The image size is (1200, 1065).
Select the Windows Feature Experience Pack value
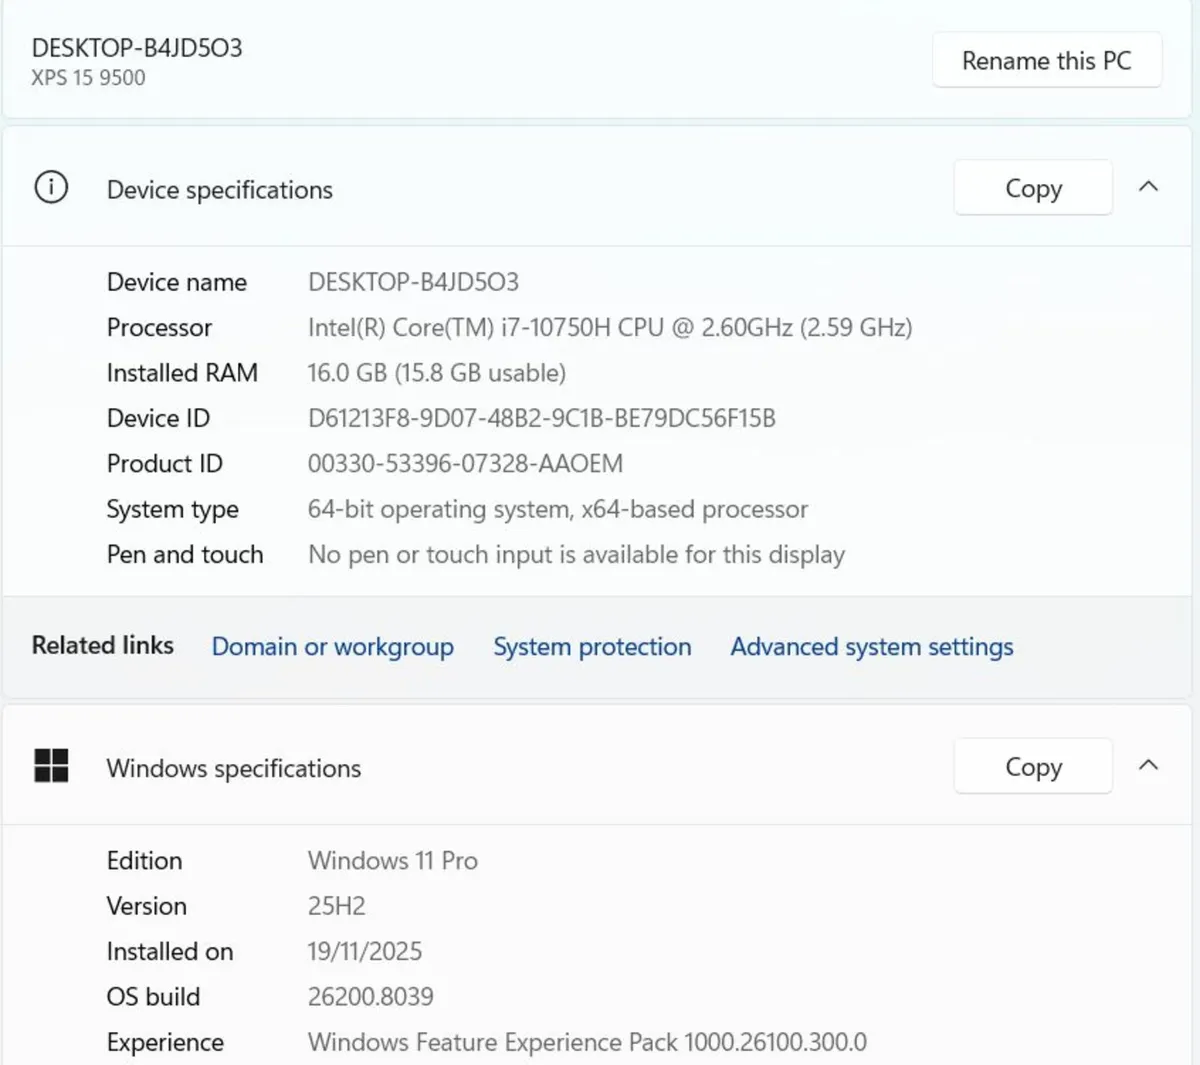point(588,1042)
